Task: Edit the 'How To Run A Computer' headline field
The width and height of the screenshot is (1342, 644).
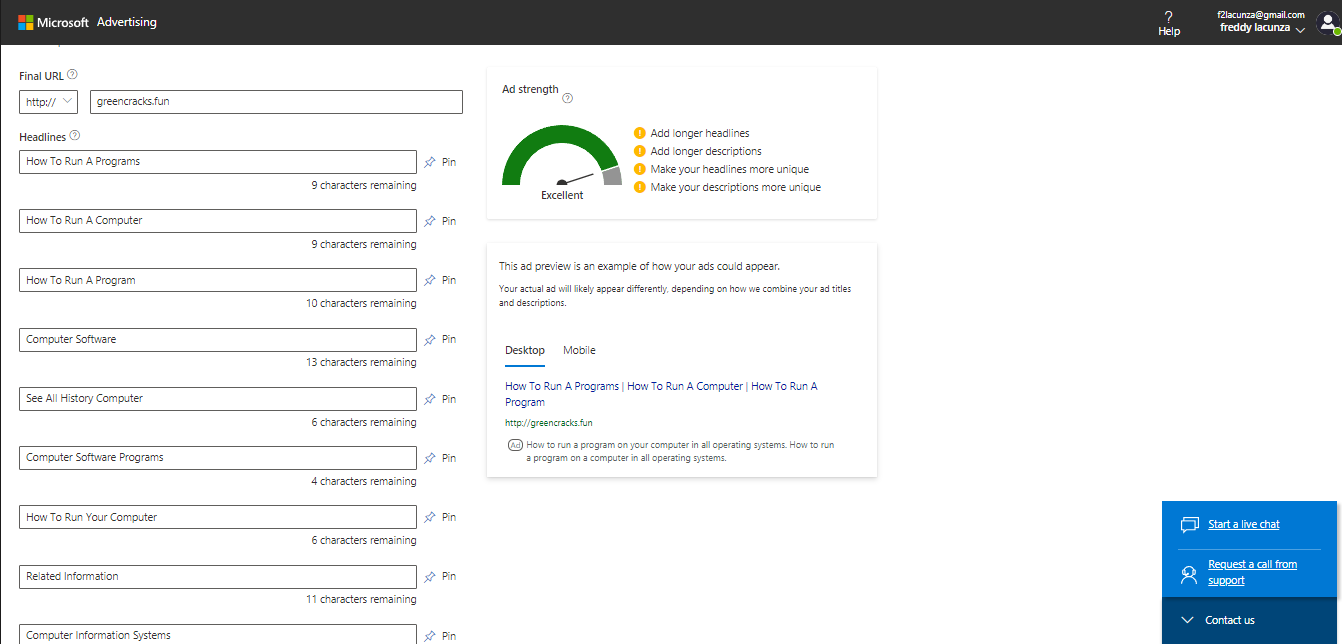Action: 218,221
